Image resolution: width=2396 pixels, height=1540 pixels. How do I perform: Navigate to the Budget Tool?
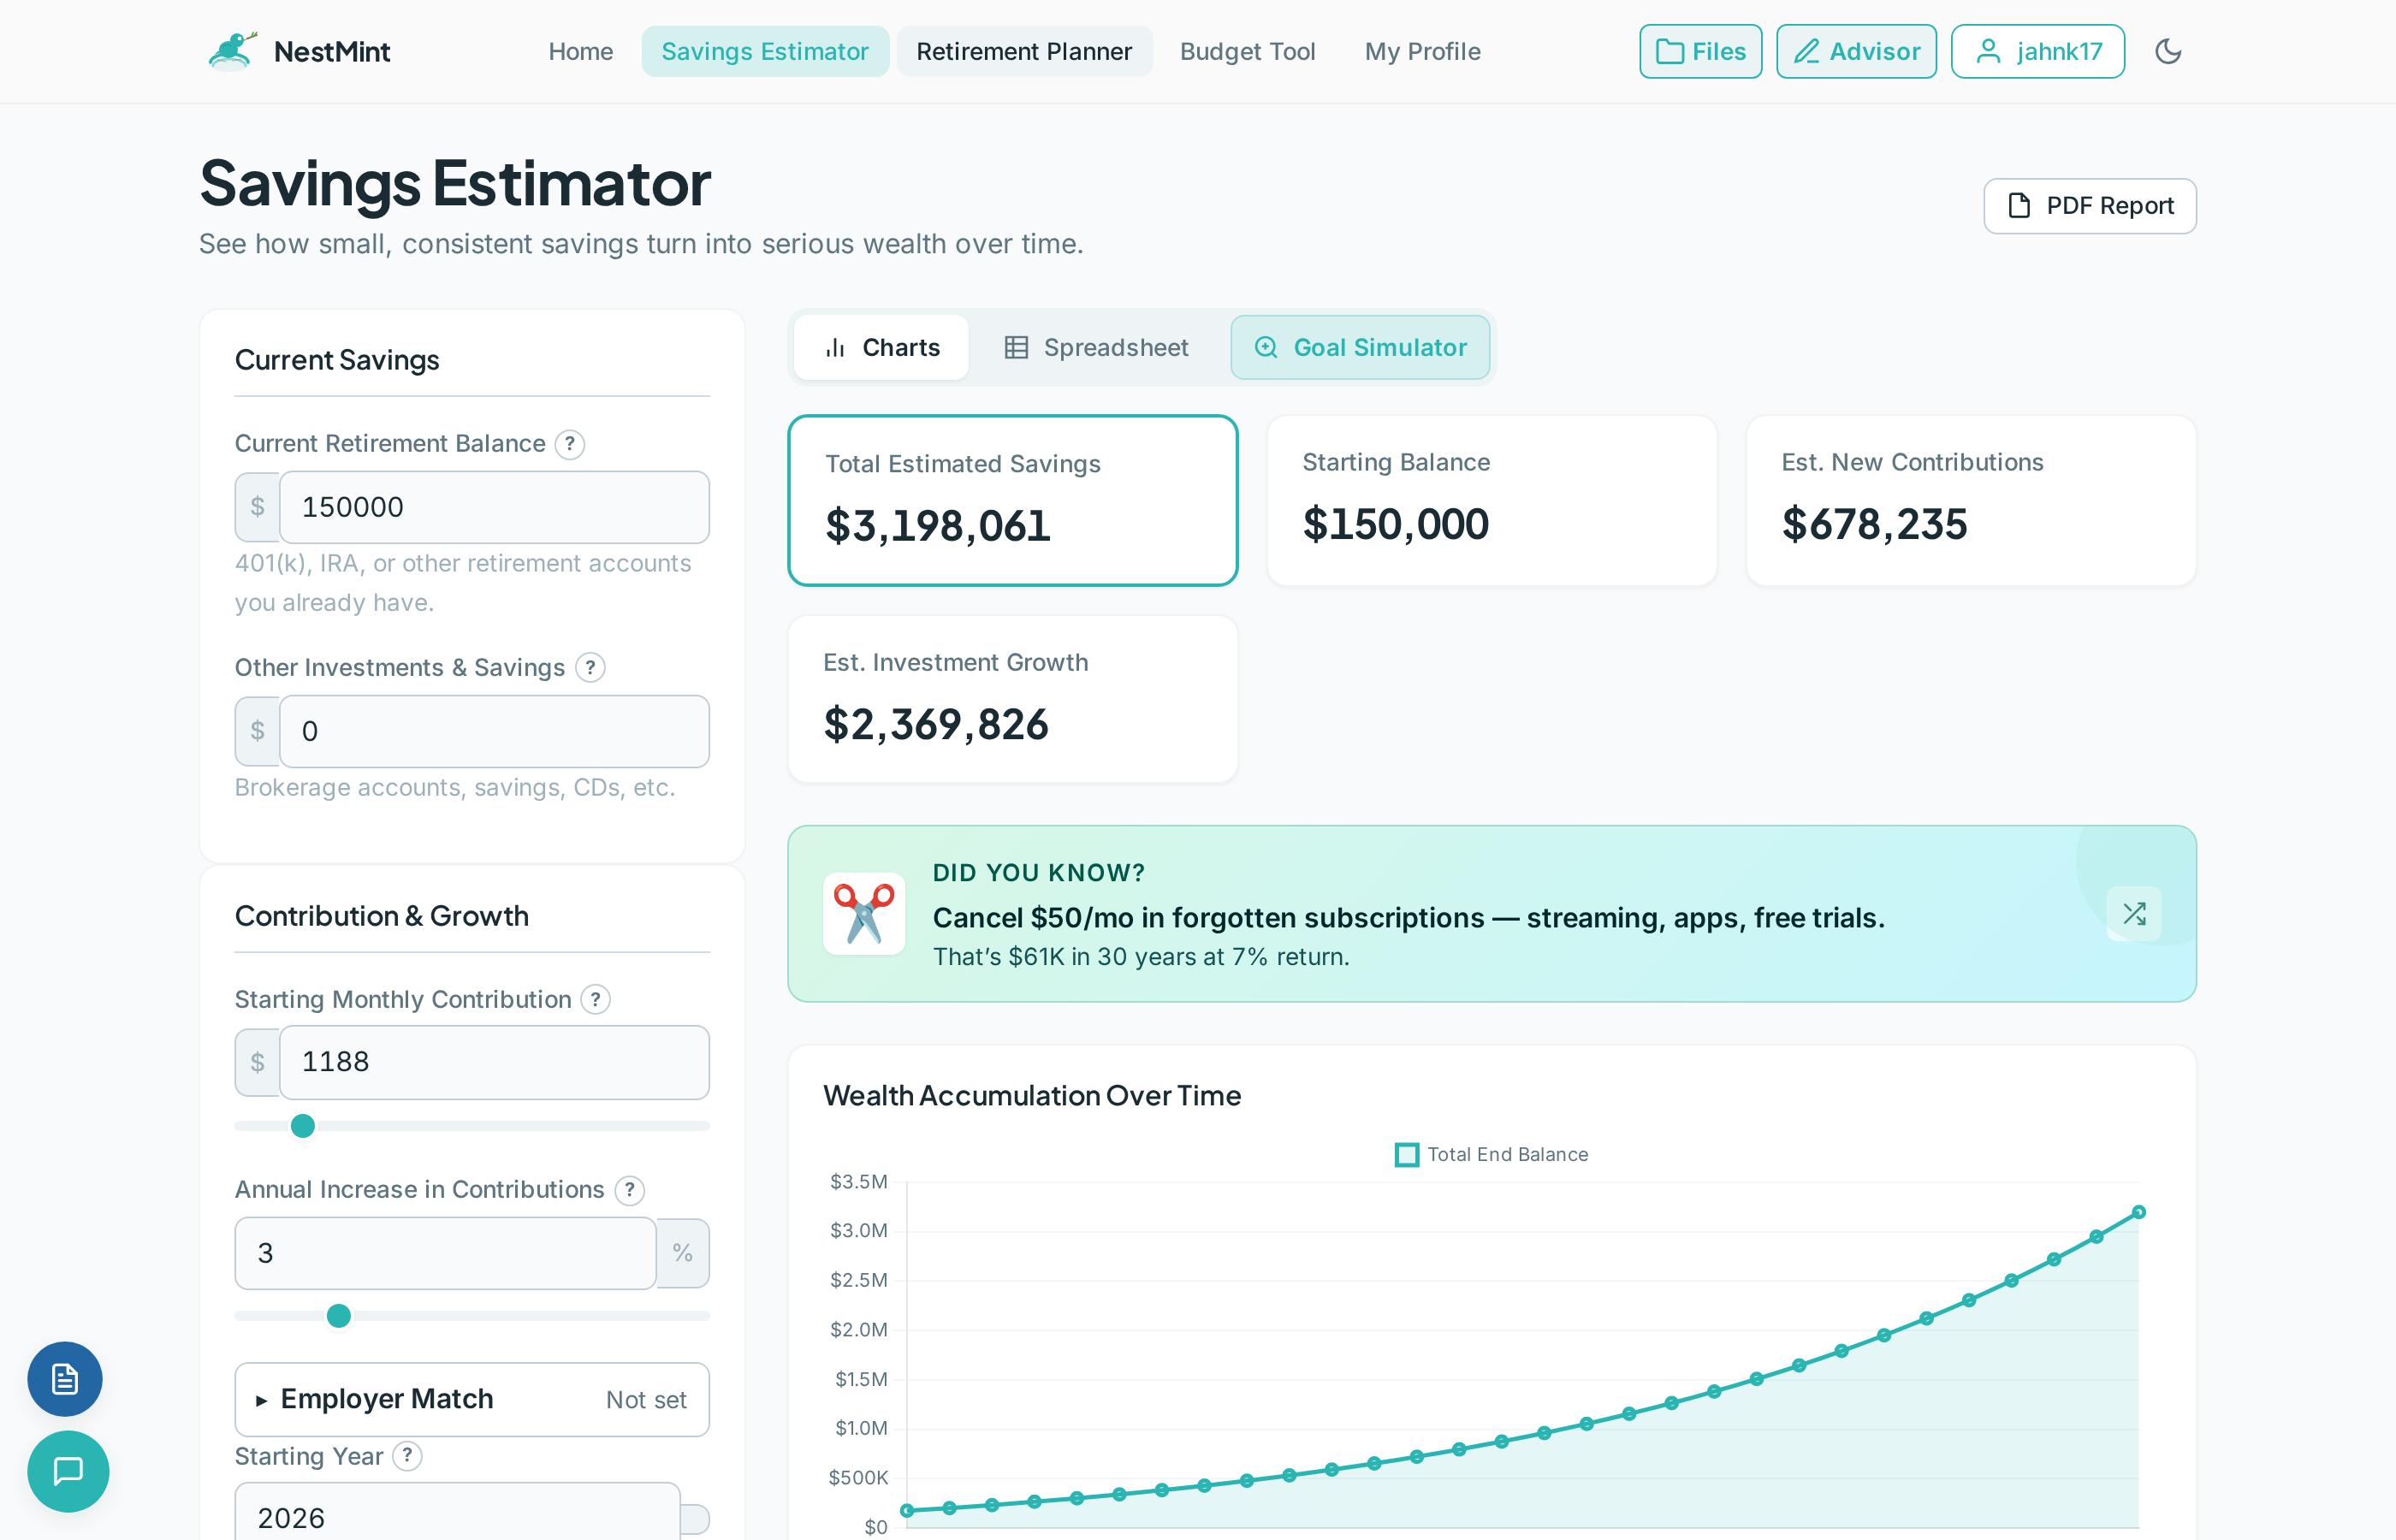pyautogui.click(x=1247, y=51)
